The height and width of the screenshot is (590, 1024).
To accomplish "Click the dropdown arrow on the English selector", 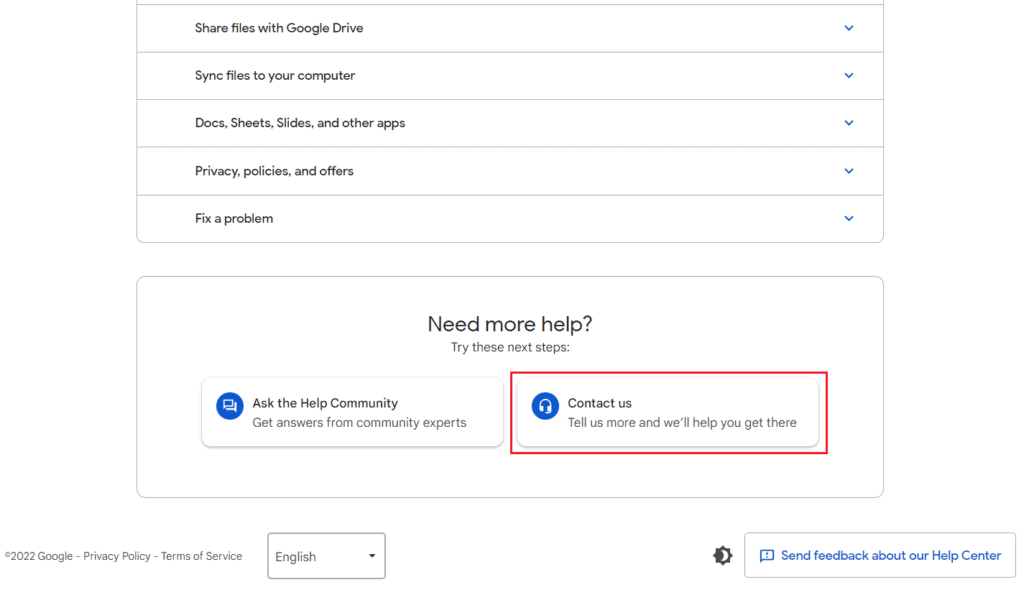I will [369, 556].
